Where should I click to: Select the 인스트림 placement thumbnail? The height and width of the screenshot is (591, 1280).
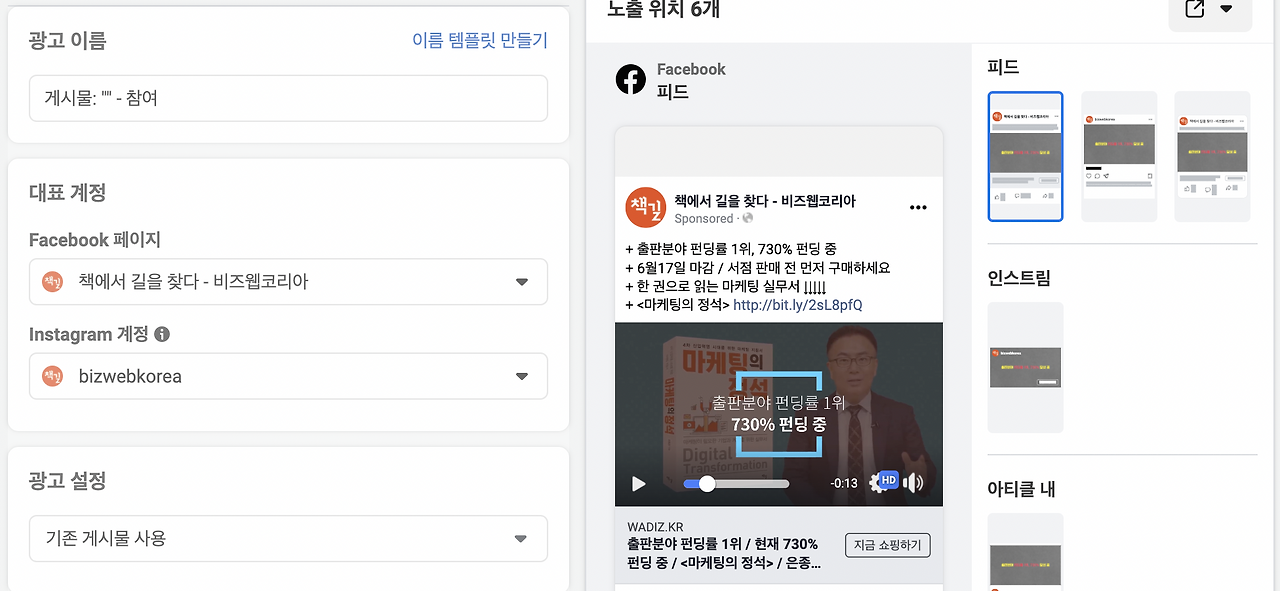click(1025, 367)
